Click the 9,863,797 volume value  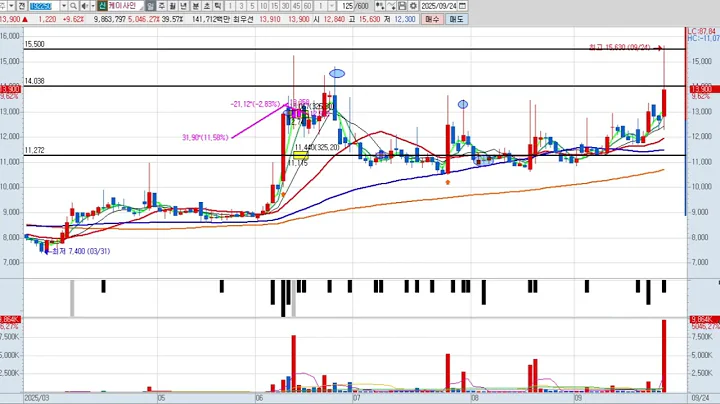pos(110,19)
